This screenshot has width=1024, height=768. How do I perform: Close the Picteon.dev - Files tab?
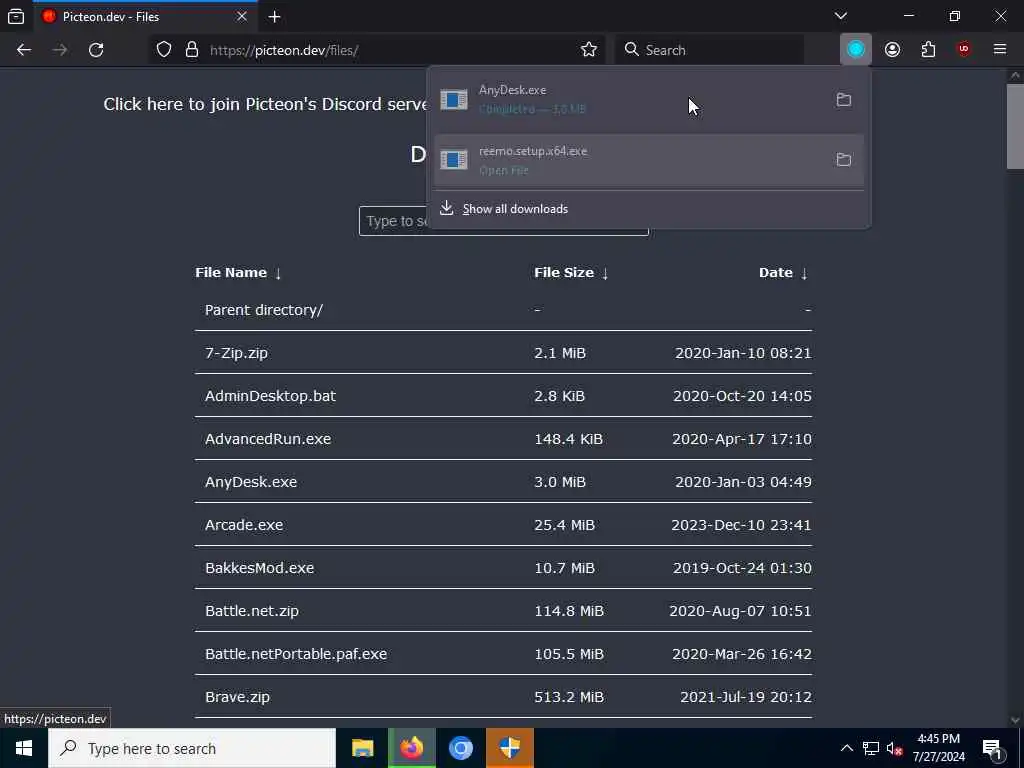point(242,16)
